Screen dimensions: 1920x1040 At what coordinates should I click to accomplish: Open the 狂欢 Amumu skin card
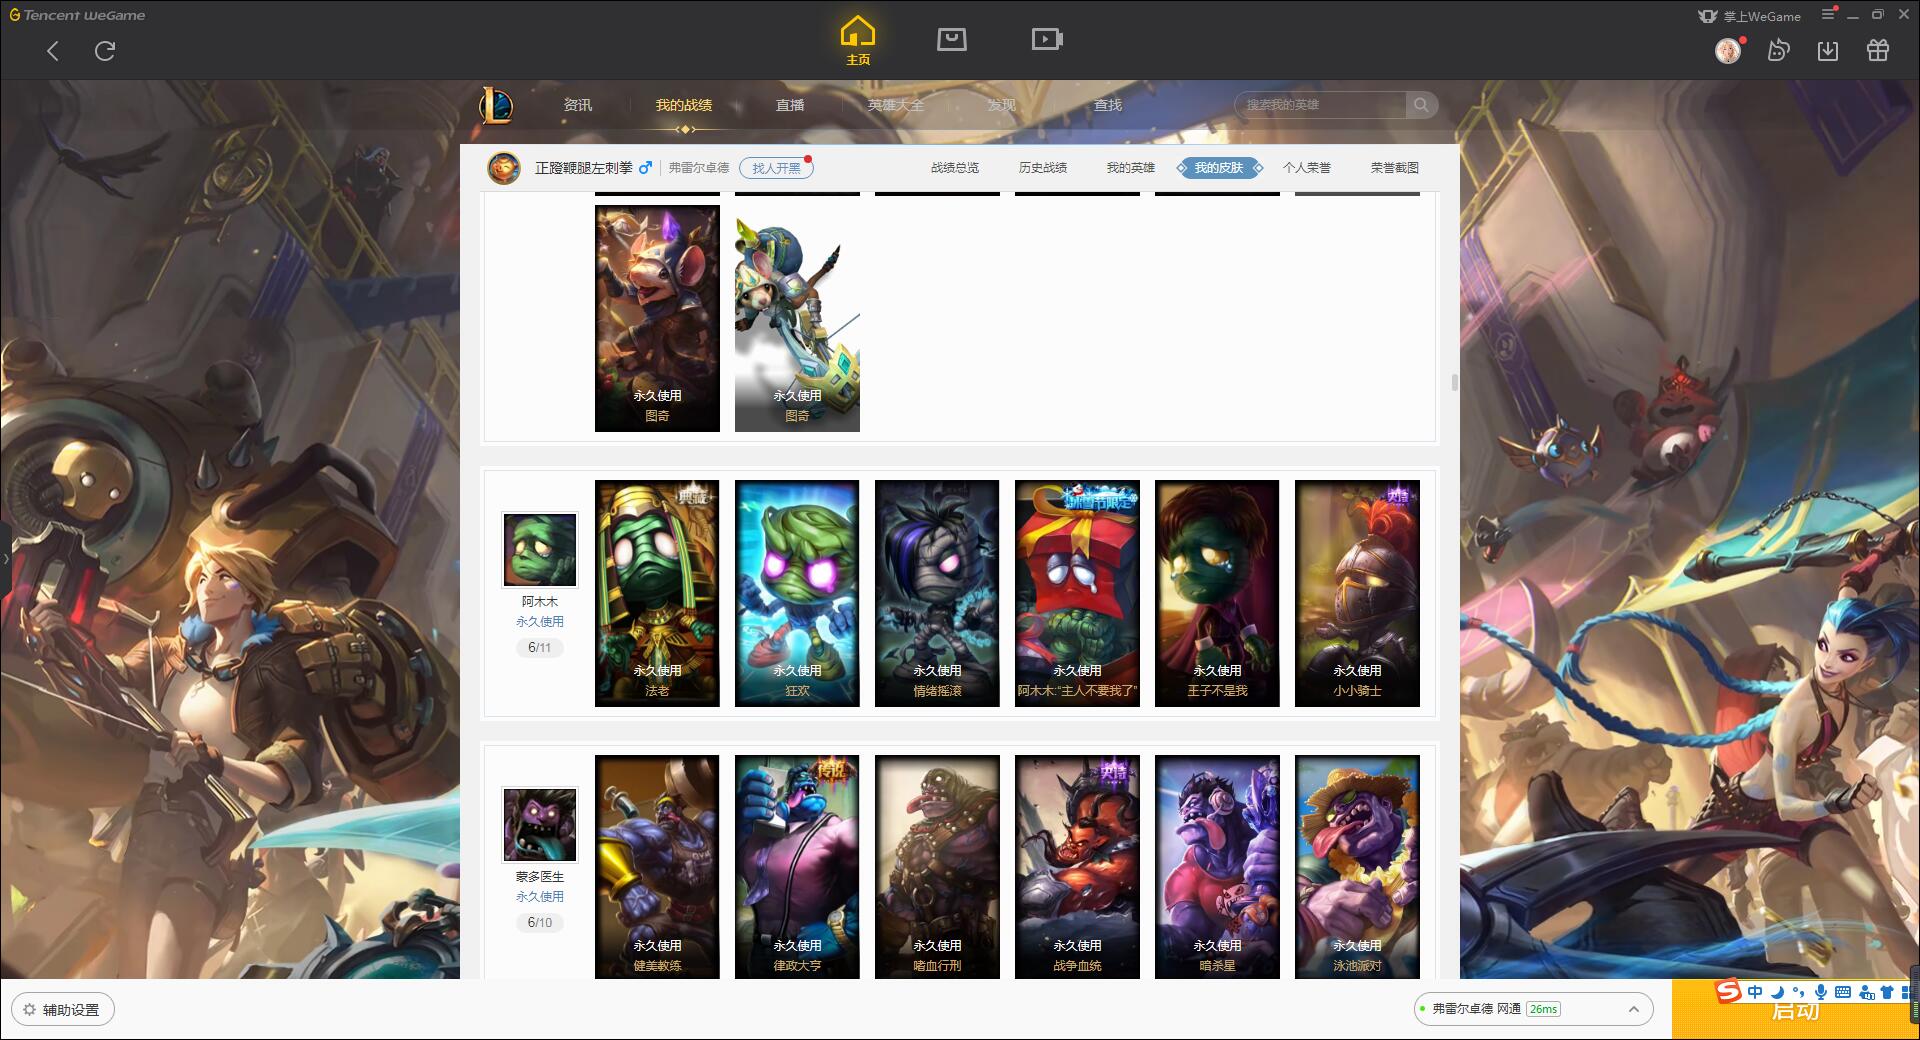(797, 593)
